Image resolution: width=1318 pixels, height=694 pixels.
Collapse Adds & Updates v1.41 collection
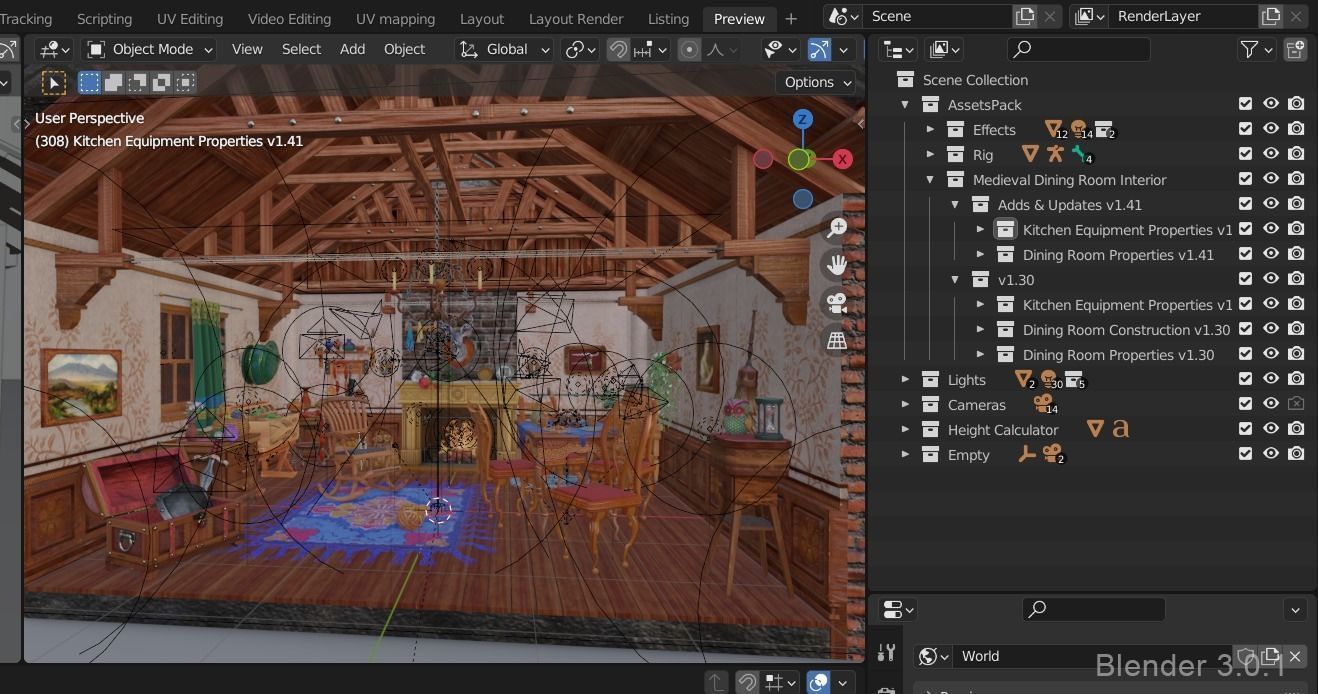(x=955, y=204)
